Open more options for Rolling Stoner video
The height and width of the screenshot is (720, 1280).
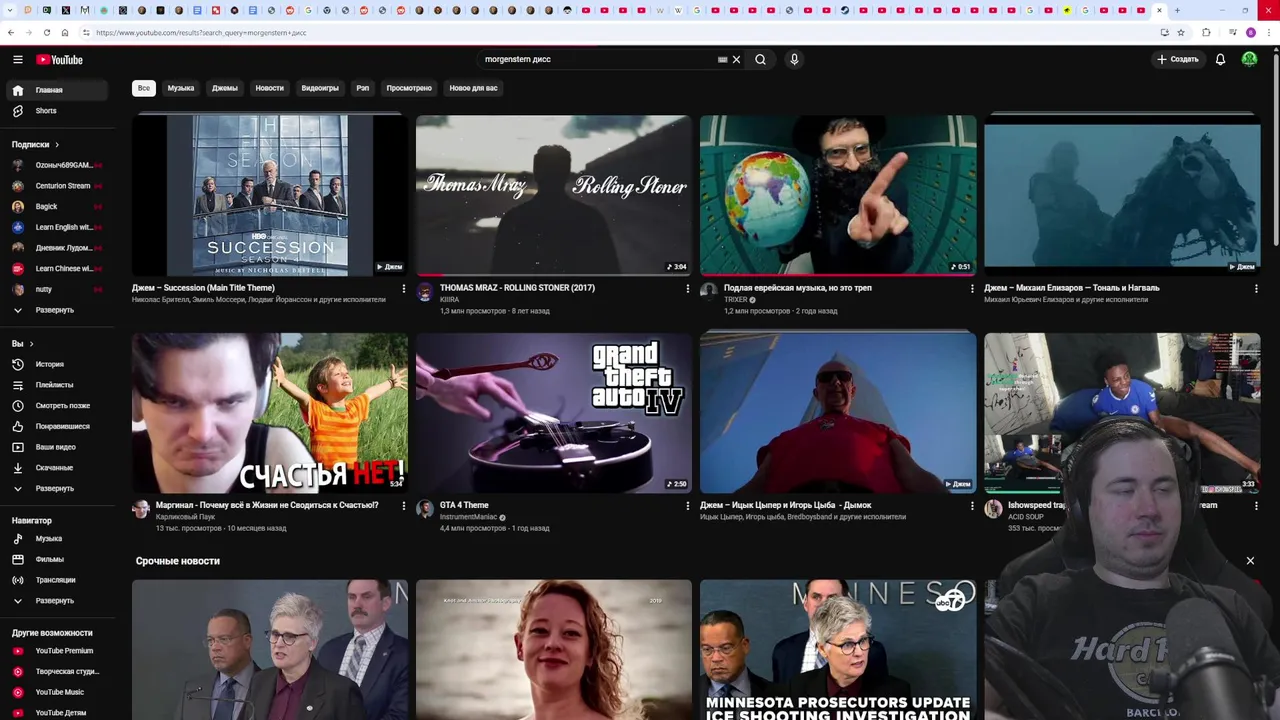[x=687, y=289]
